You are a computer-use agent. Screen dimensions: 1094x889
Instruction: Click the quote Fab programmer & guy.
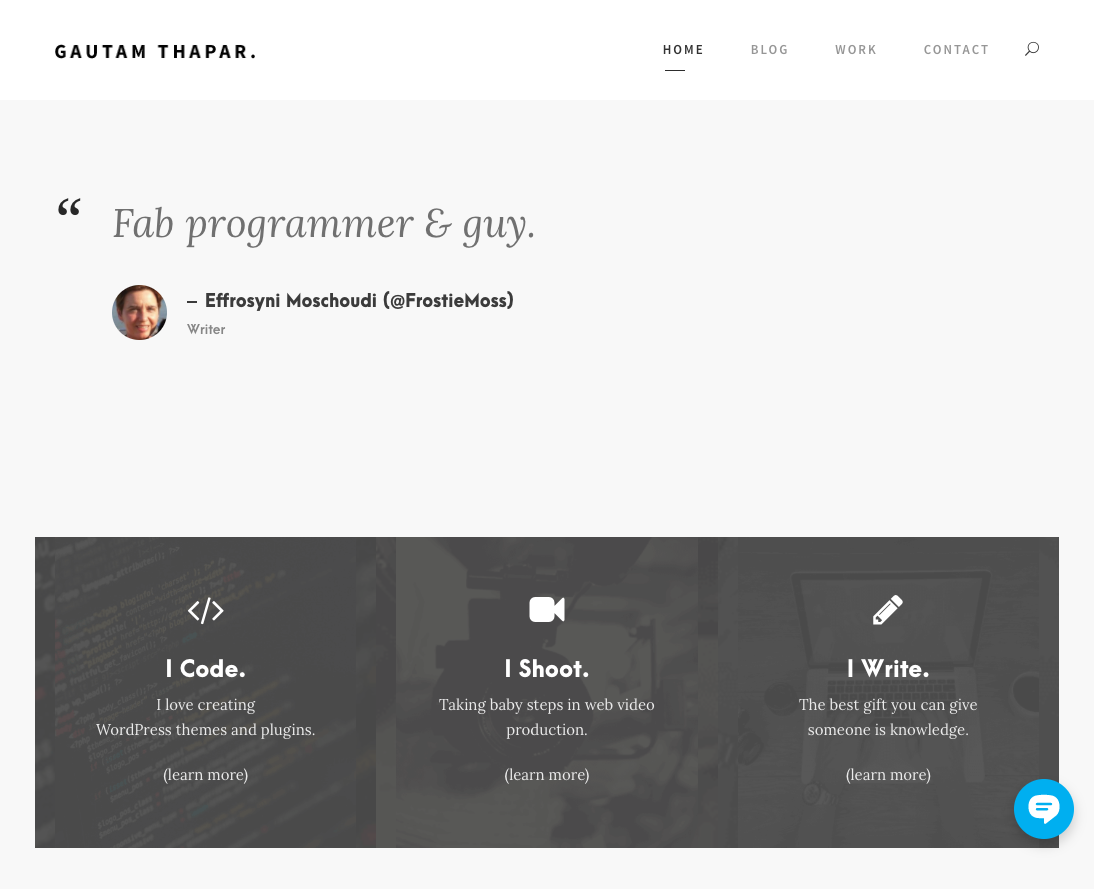pos(324,224)
